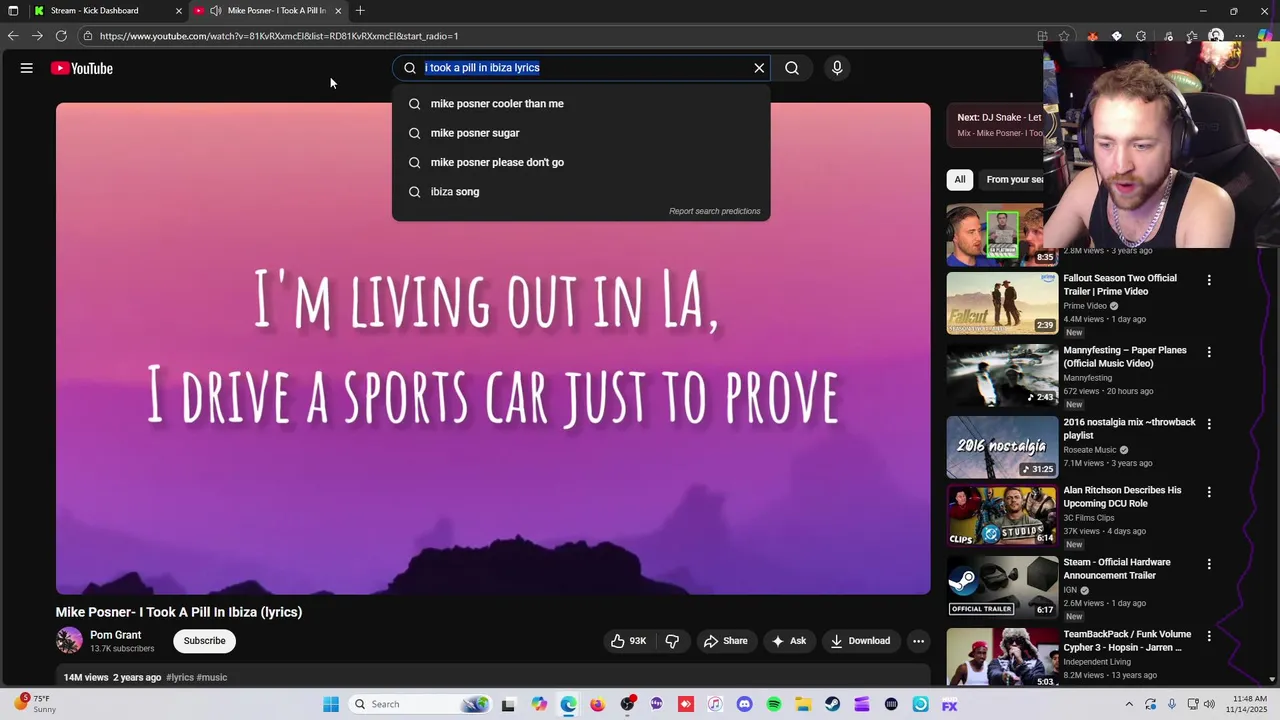1280x720 pixels.
Task: Choose suggestion "mike posner sugar"
Action: [x=581, y=133]
